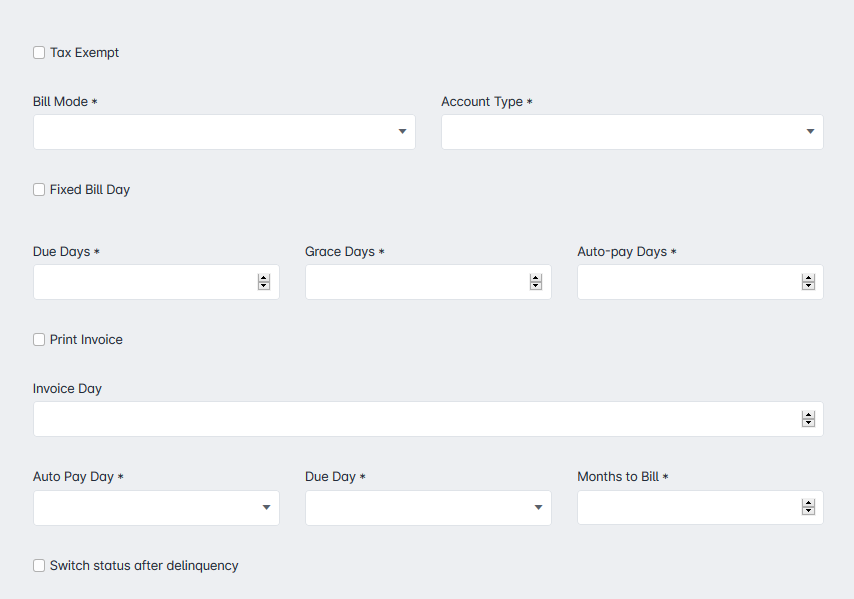Decrease Due Days with down arrow

[x=264, y=286]
